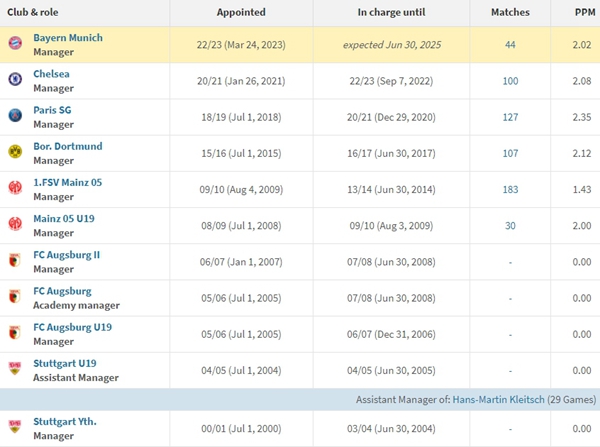Select the Assistant Manager role under Stuttgart U19
600x447 pixels.
pyautogui.click(x=76, y=378)
